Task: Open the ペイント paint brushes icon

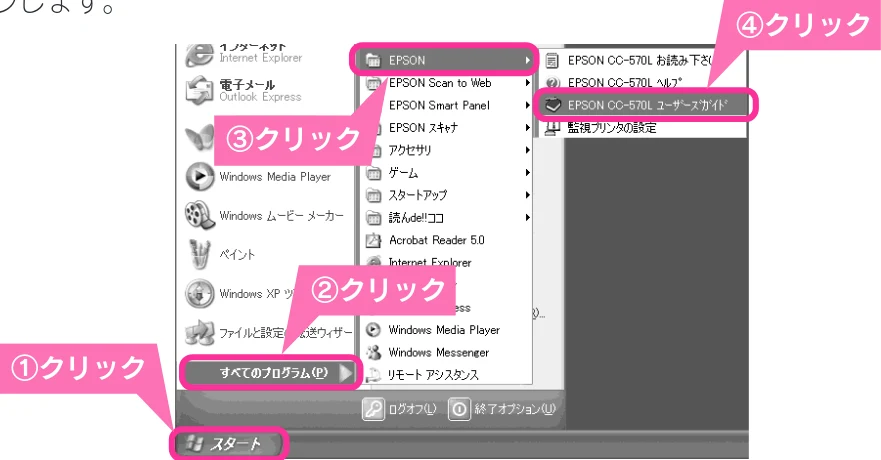Action: [x=199, y=254]
